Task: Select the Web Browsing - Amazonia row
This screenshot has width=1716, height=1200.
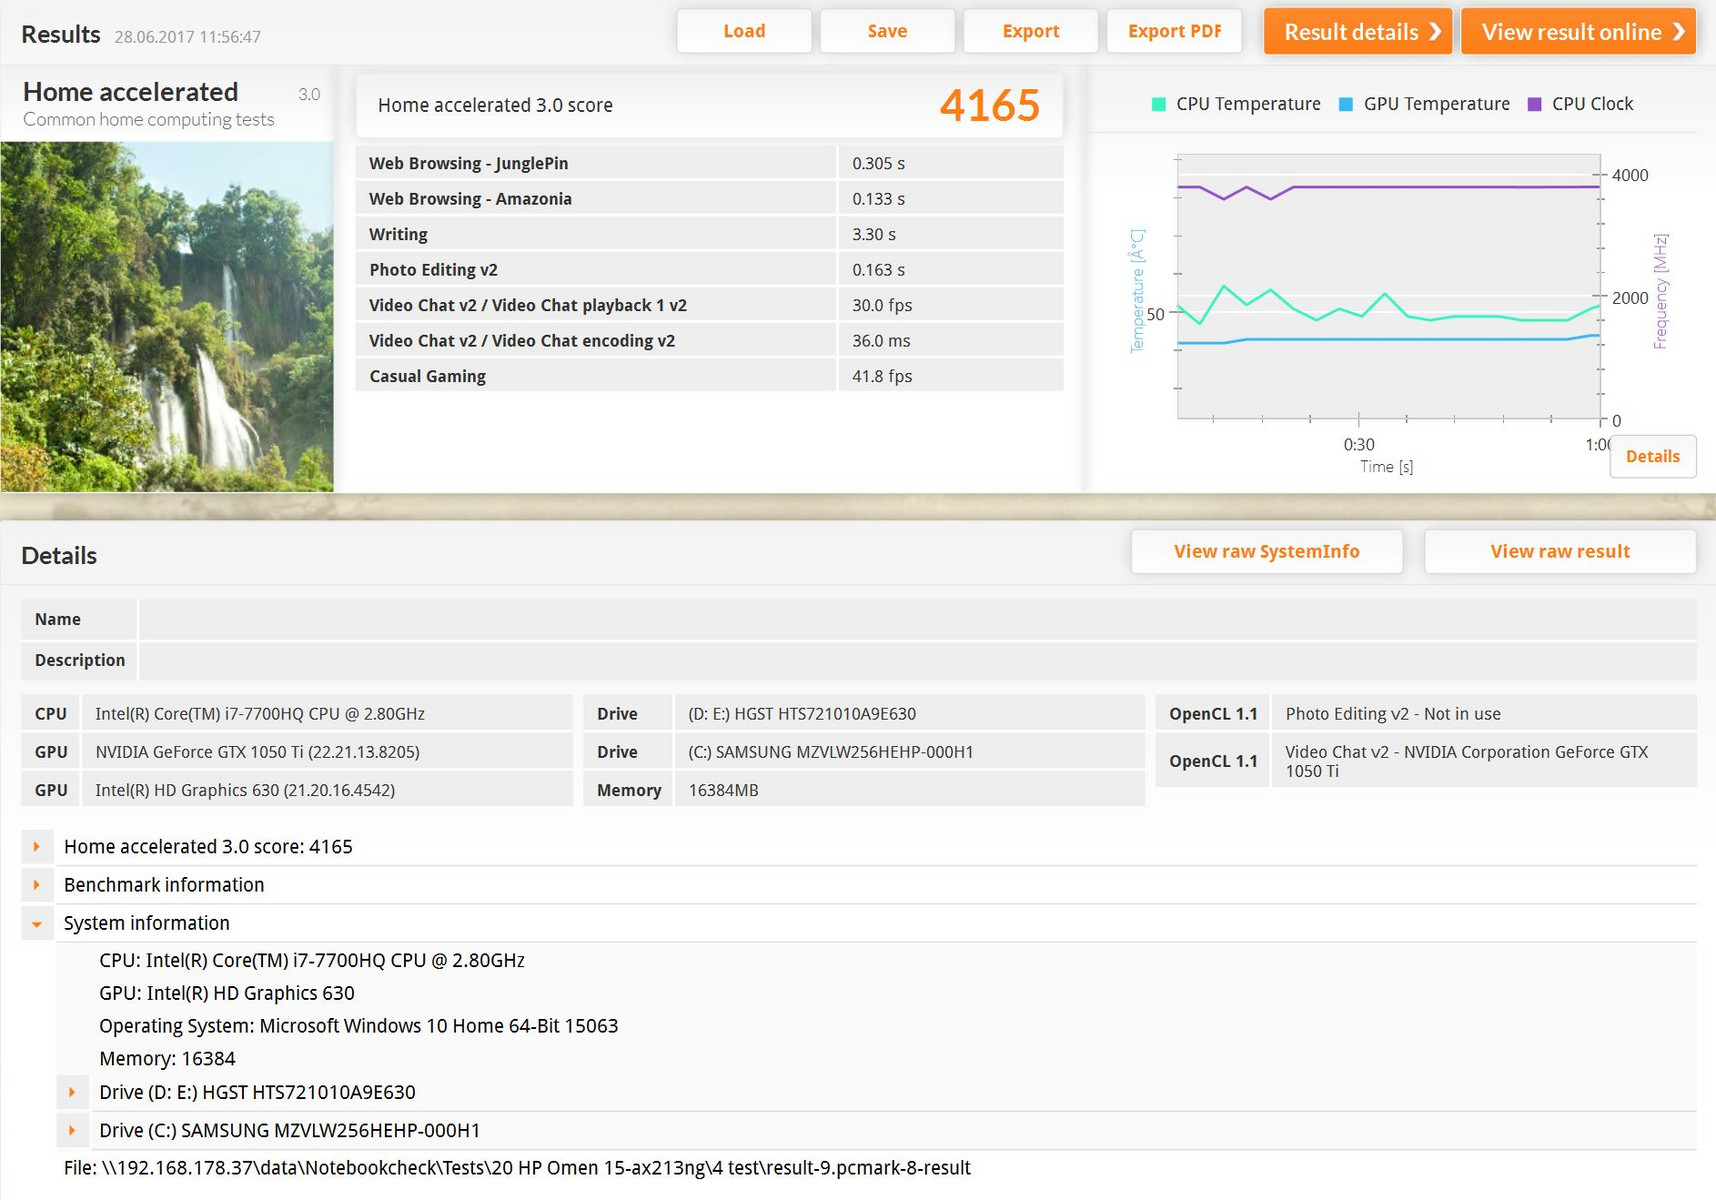Action: click(x=709, y=199)
